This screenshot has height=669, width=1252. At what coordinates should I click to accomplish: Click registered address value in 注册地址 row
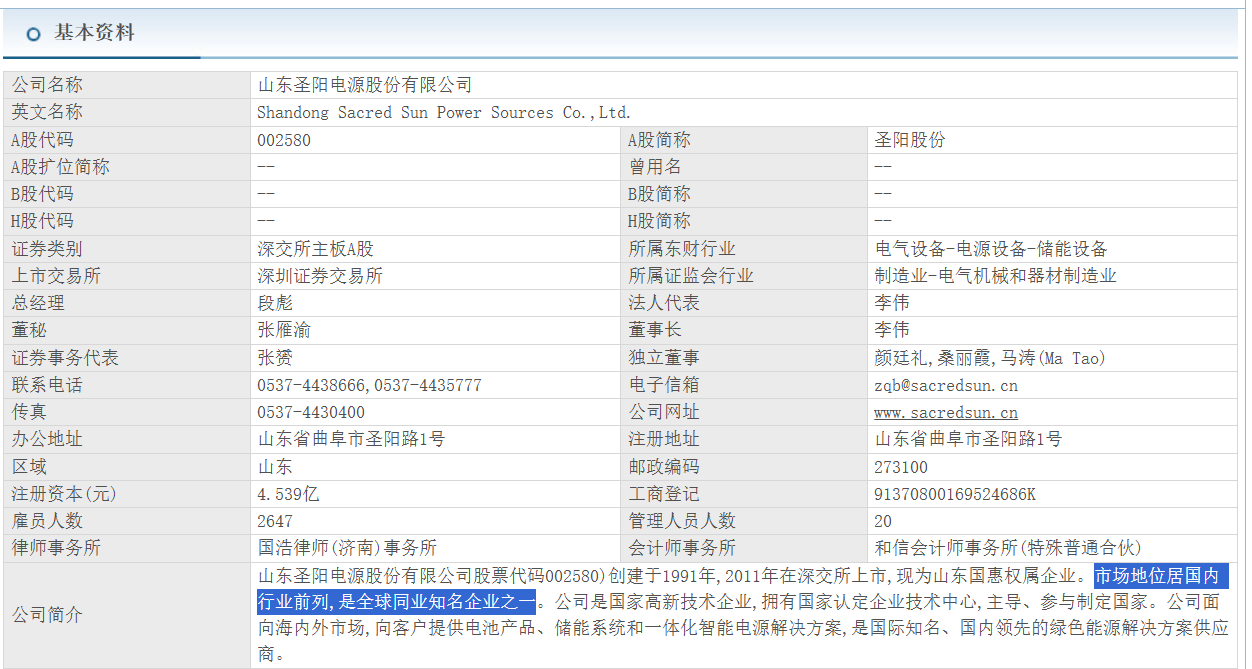(968, 439)
